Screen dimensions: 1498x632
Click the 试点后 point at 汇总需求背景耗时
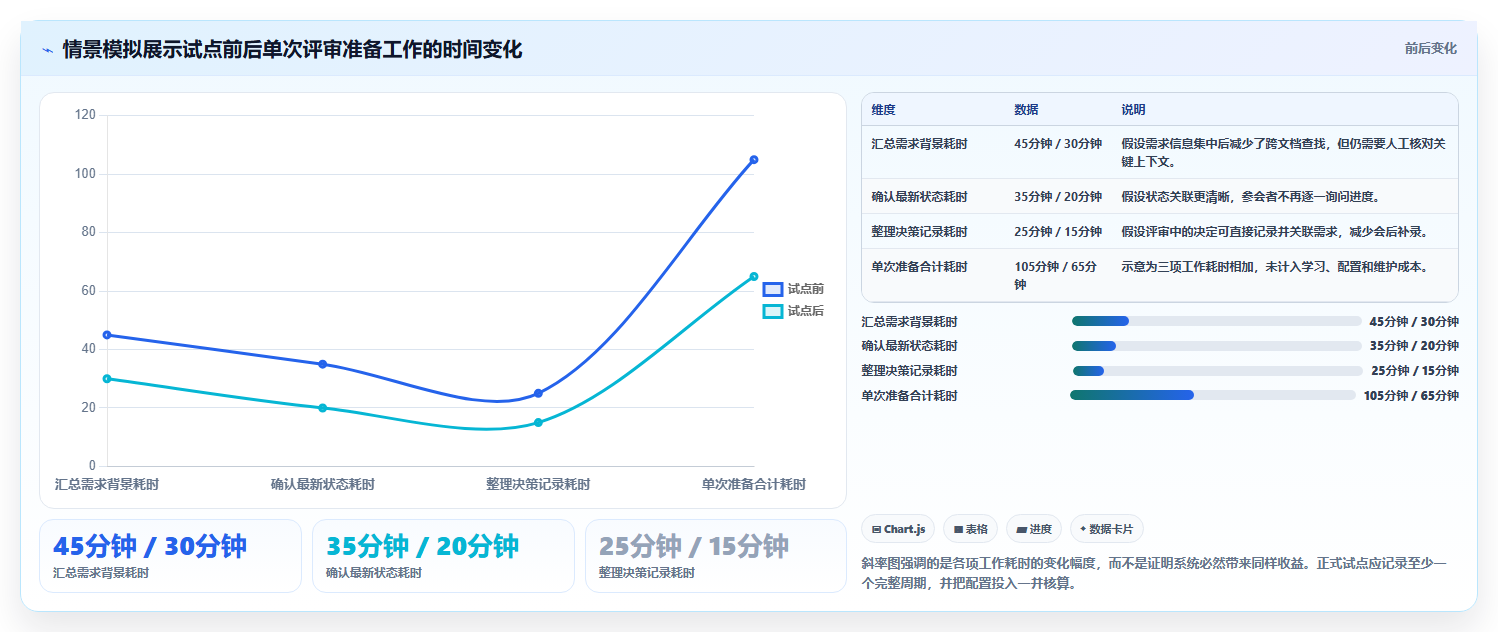point(107,379)
